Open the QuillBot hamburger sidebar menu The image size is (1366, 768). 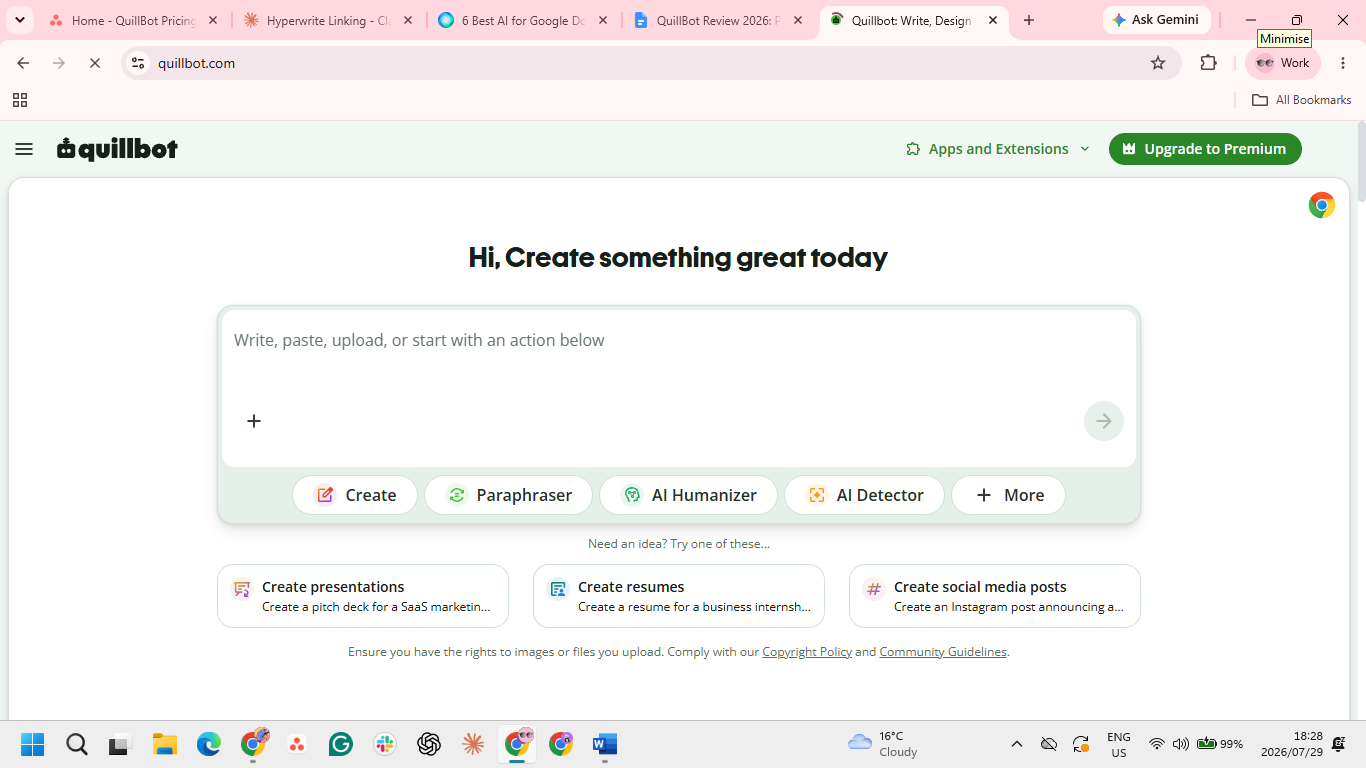[24, 149]
